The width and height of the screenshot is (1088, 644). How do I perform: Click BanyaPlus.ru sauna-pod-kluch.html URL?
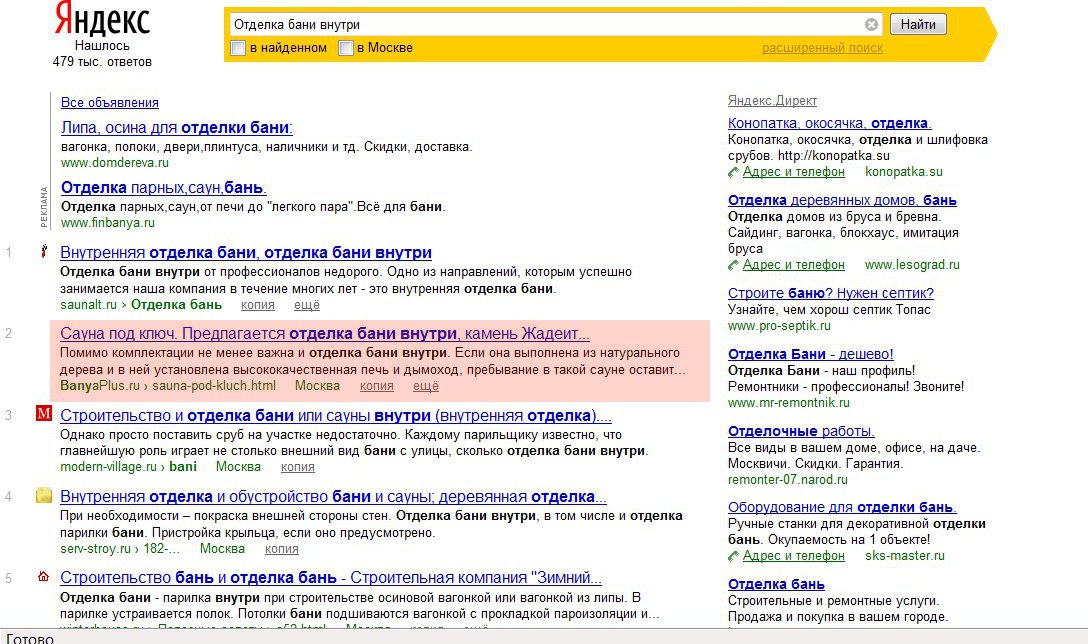pyautogui.click(x=168, y=386)
